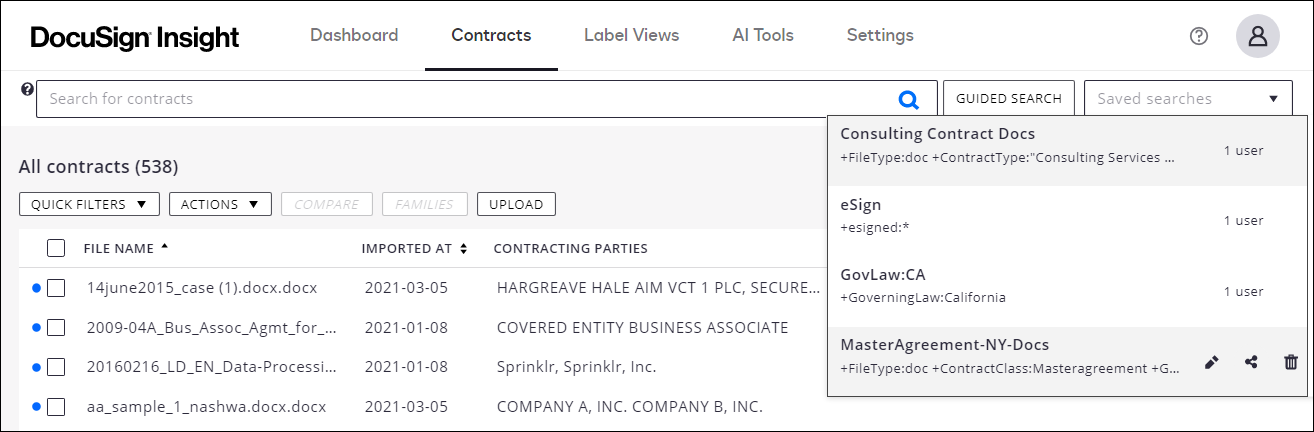Share the MasterAgreement-NY-Docs saved search
Image resolution: width=1314 pixels, height=432 pixels.
[x=1251, y=362]
